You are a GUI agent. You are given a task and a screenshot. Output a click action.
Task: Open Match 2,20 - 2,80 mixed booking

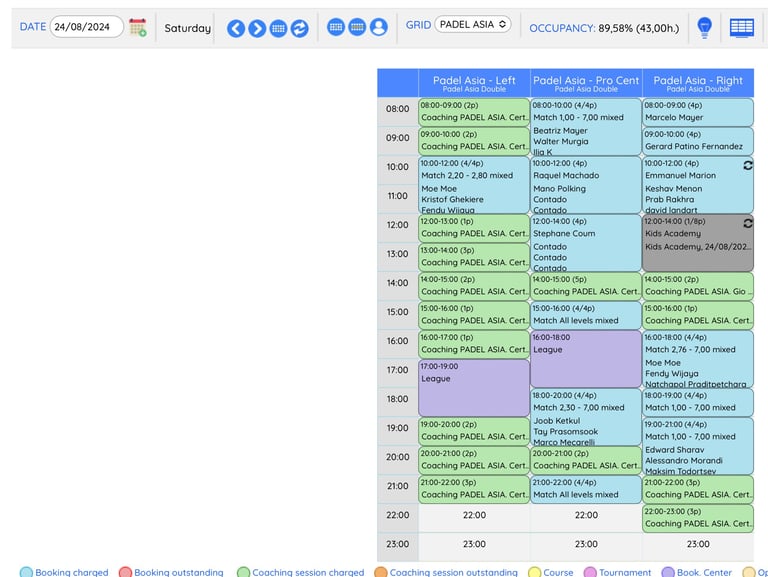(474, 185)
